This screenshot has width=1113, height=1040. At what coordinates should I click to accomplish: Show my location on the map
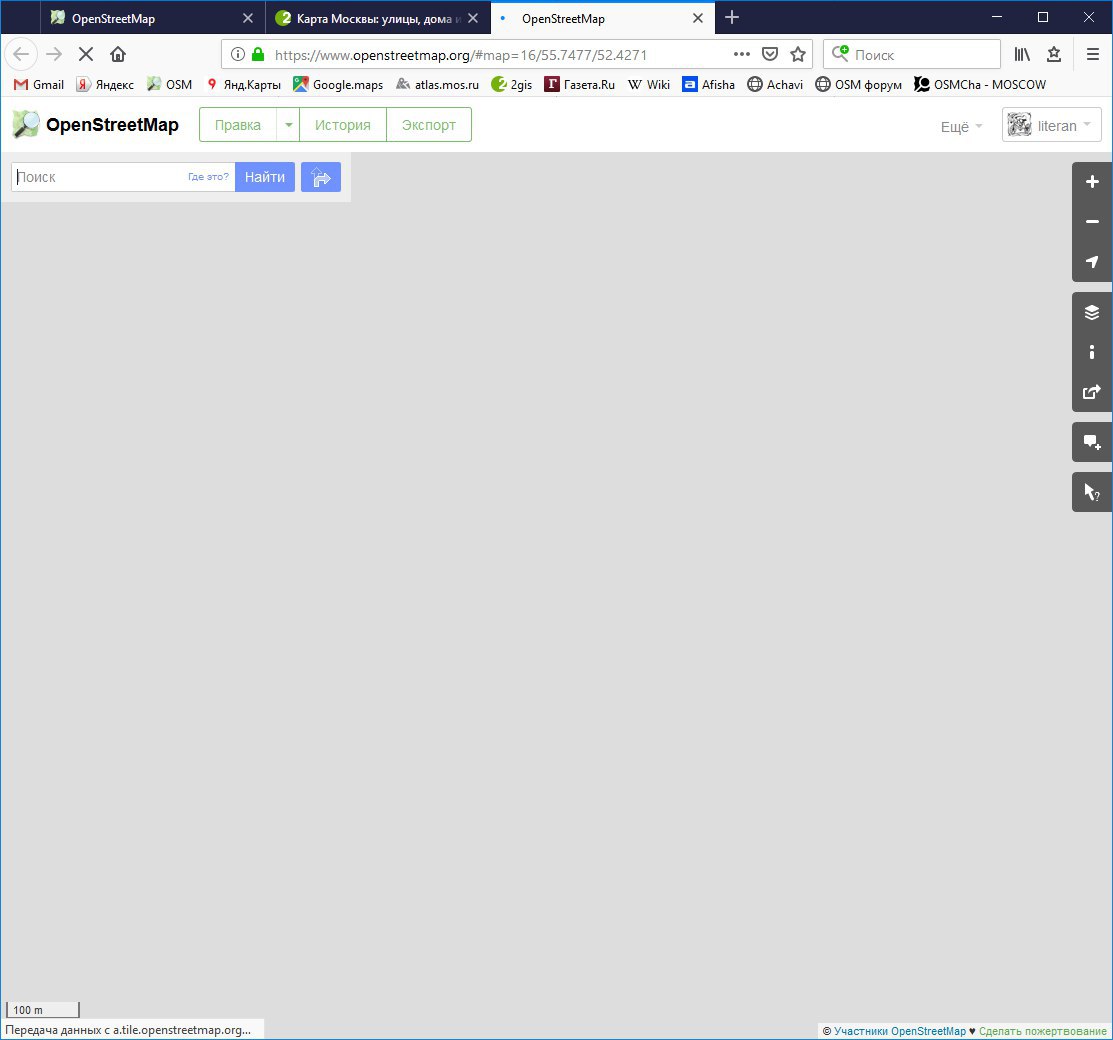point(1092,262)
